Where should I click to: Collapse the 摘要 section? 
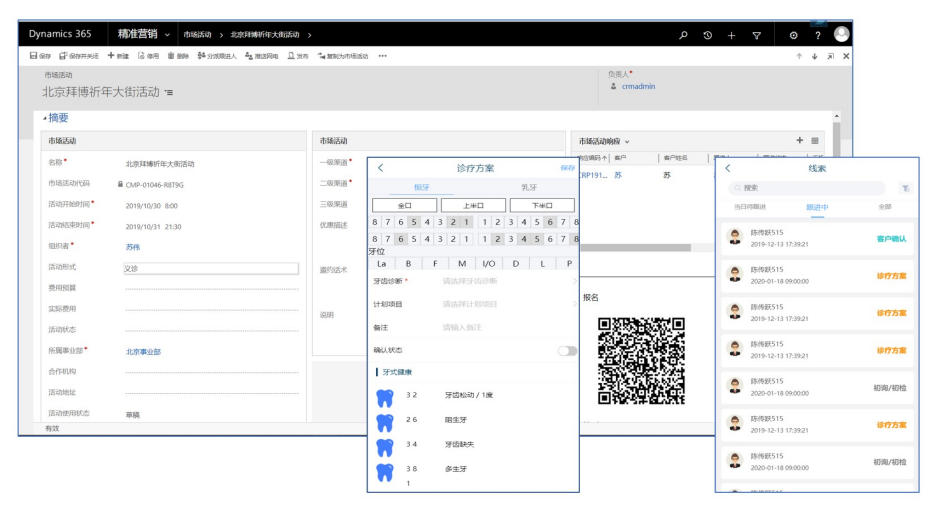click(x=55, y=117)
